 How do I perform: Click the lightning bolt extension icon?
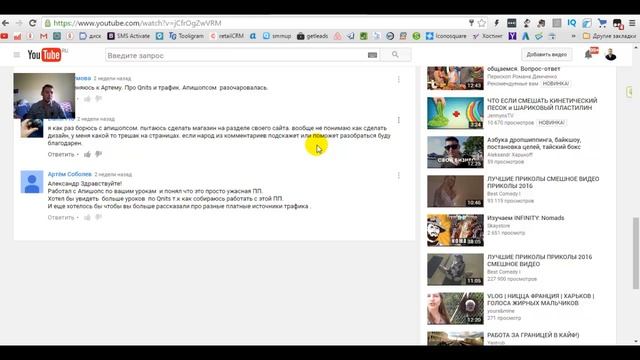496,23
